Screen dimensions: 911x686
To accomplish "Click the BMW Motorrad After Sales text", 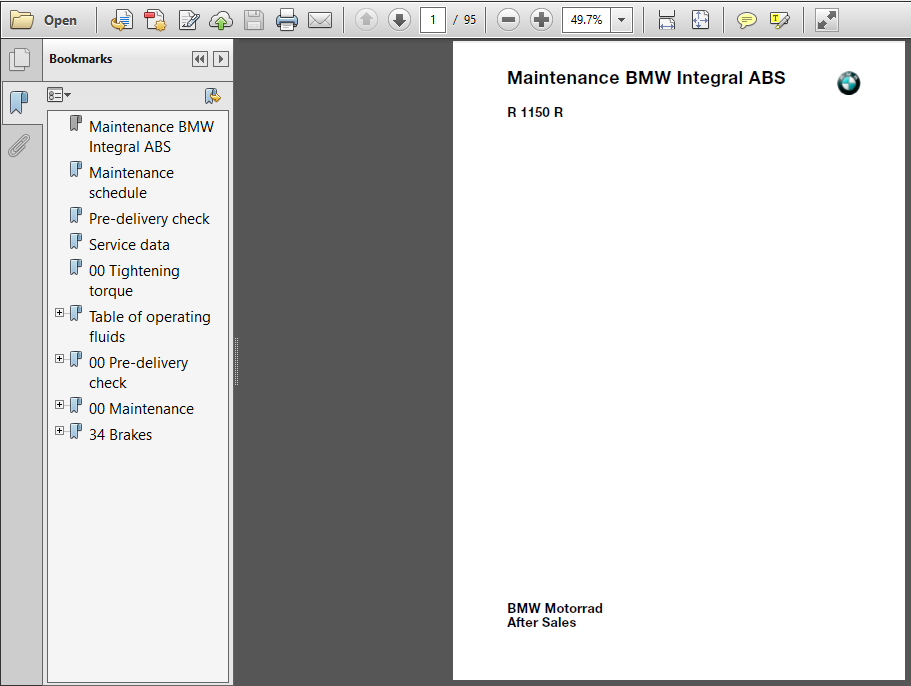I will 555,615.
